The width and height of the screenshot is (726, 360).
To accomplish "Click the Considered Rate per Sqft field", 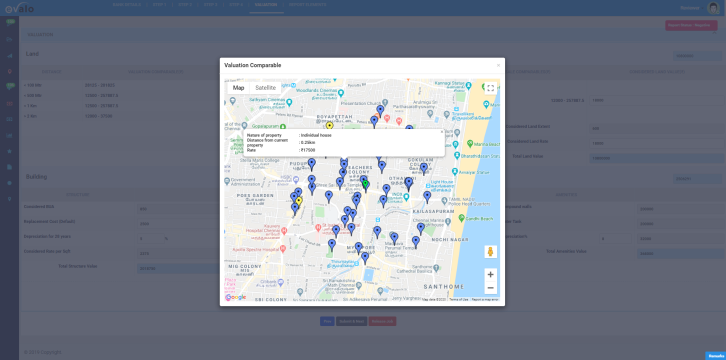I will click(x=178, y=254).
